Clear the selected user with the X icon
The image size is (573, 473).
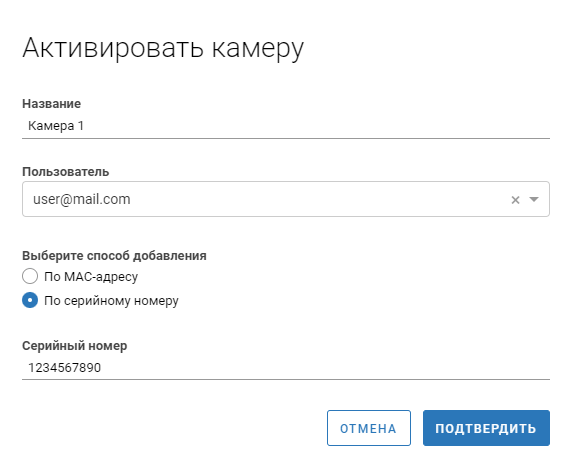[x=515, y=200]
